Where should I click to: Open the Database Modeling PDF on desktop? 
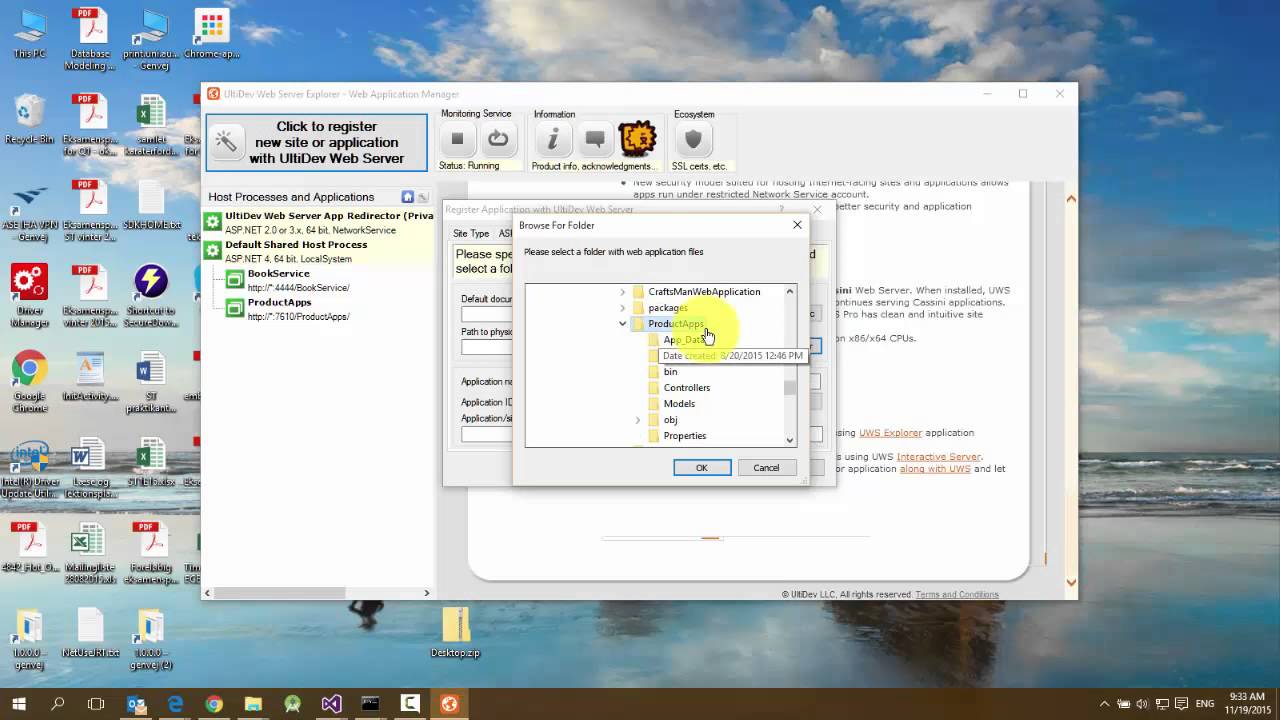pos(90,40)
